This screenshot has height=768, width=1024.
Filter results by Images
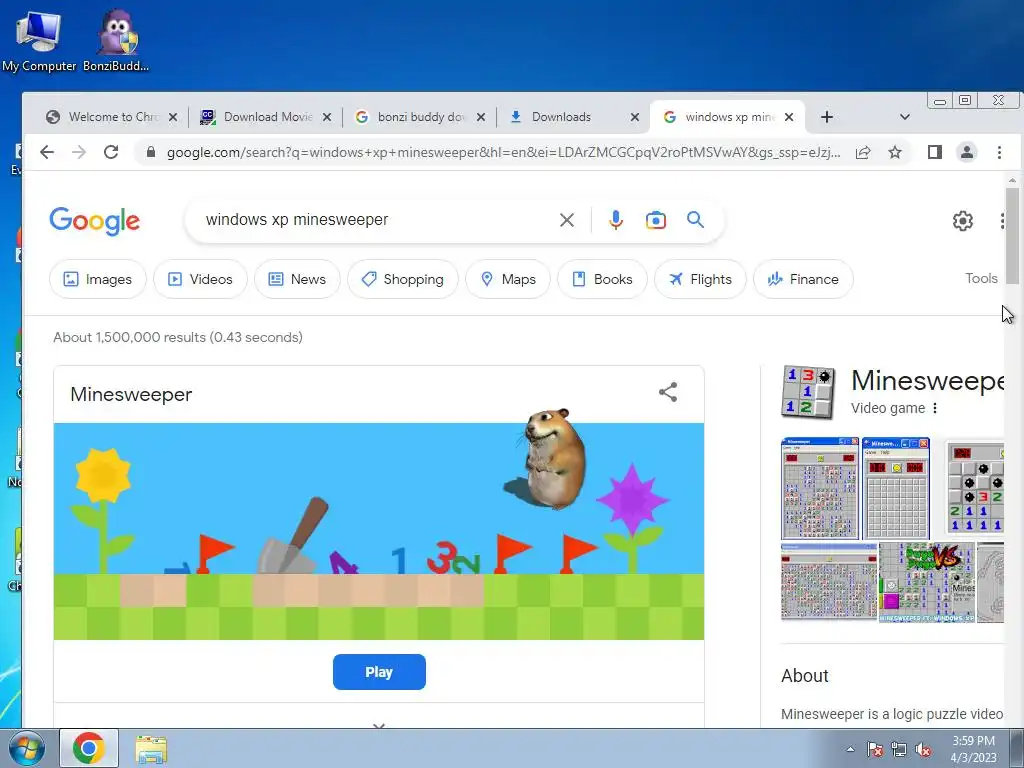coord(97,280)
